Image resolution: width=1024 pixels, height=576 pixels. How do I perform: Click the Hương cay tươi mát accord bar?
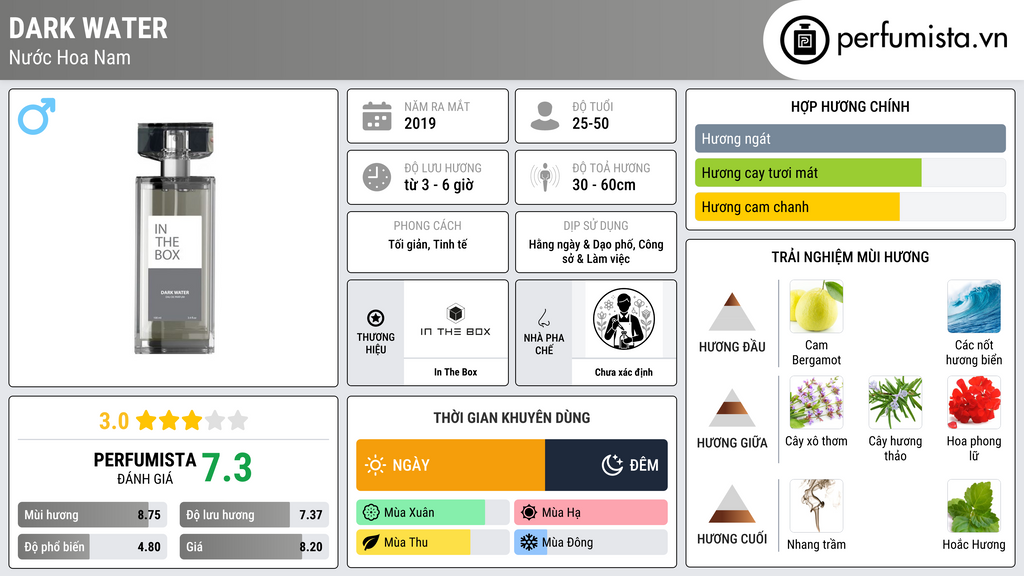pos(850,173)
